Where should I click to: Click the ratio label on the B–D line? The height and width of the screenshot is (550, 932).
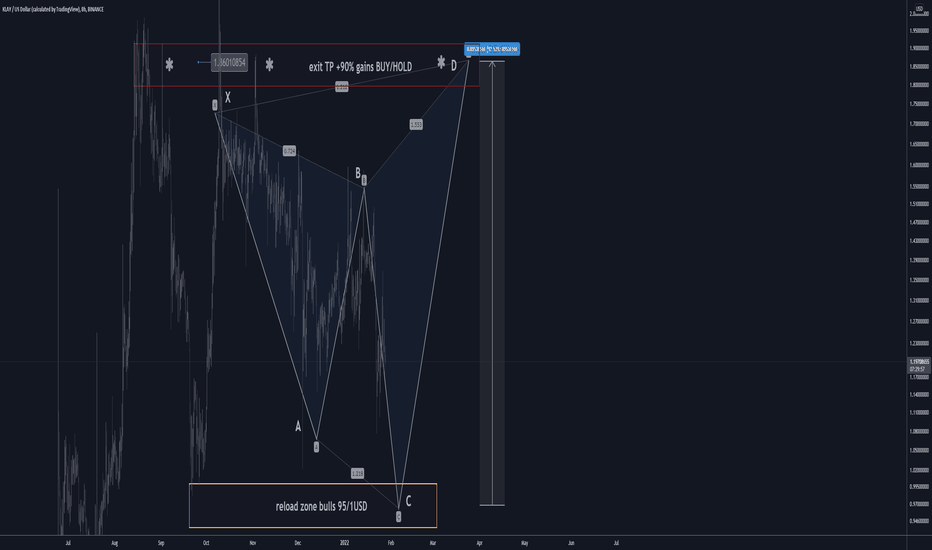416,124
